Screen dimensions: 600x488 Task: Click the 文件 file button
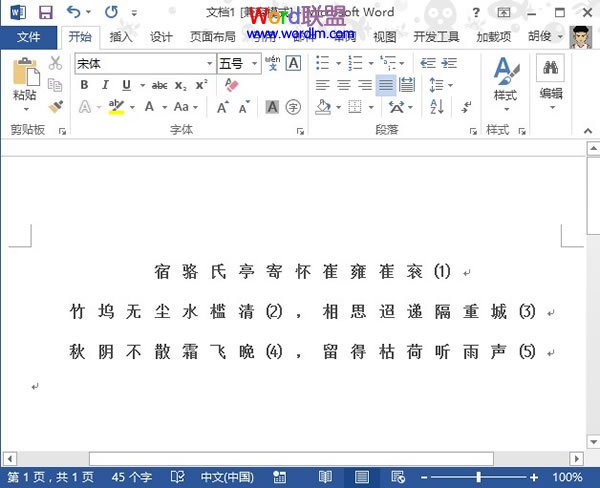pos(29,37)
